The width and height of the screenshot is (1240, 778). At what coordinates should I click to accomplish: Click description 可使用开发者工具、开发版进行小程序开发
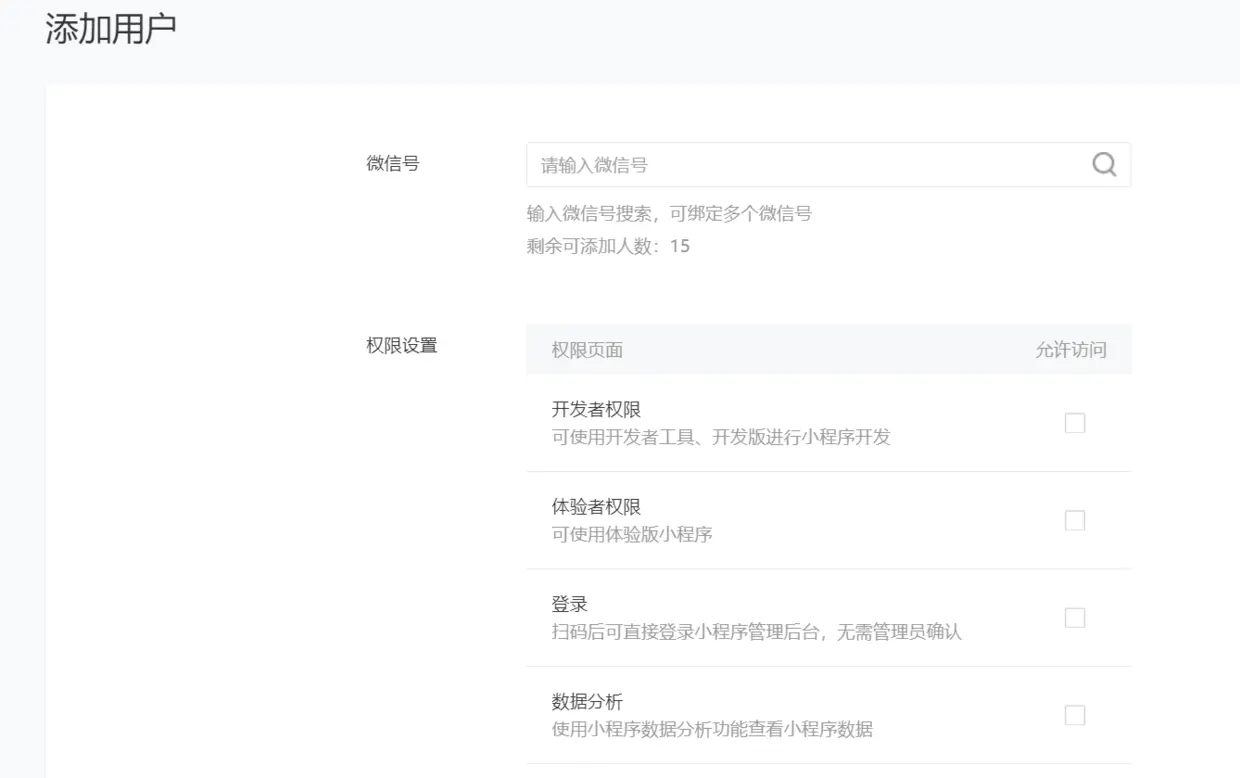[x=721, y=437]
